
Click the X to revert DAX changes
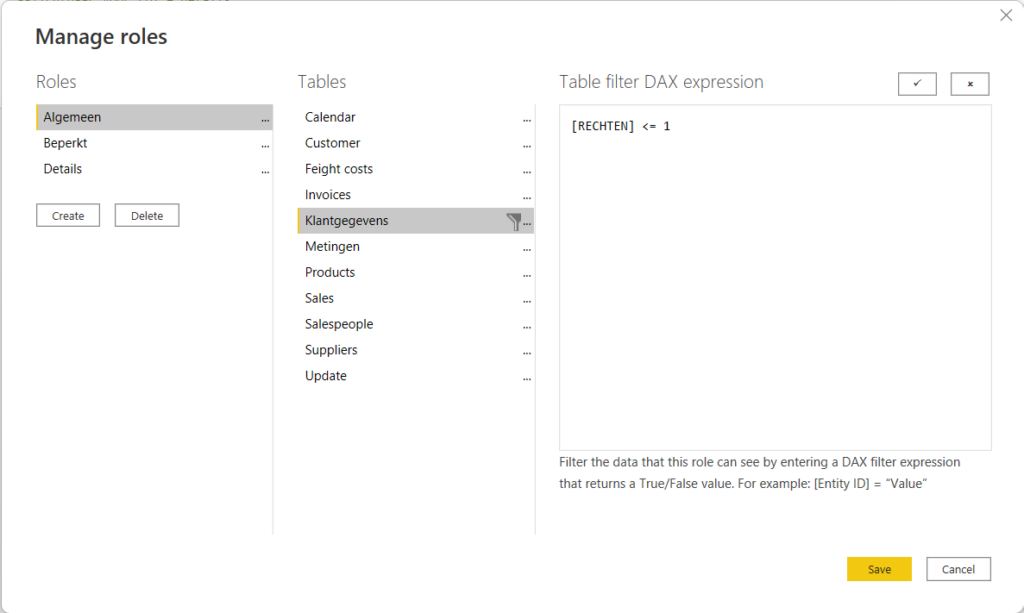[x=969, y=84]
